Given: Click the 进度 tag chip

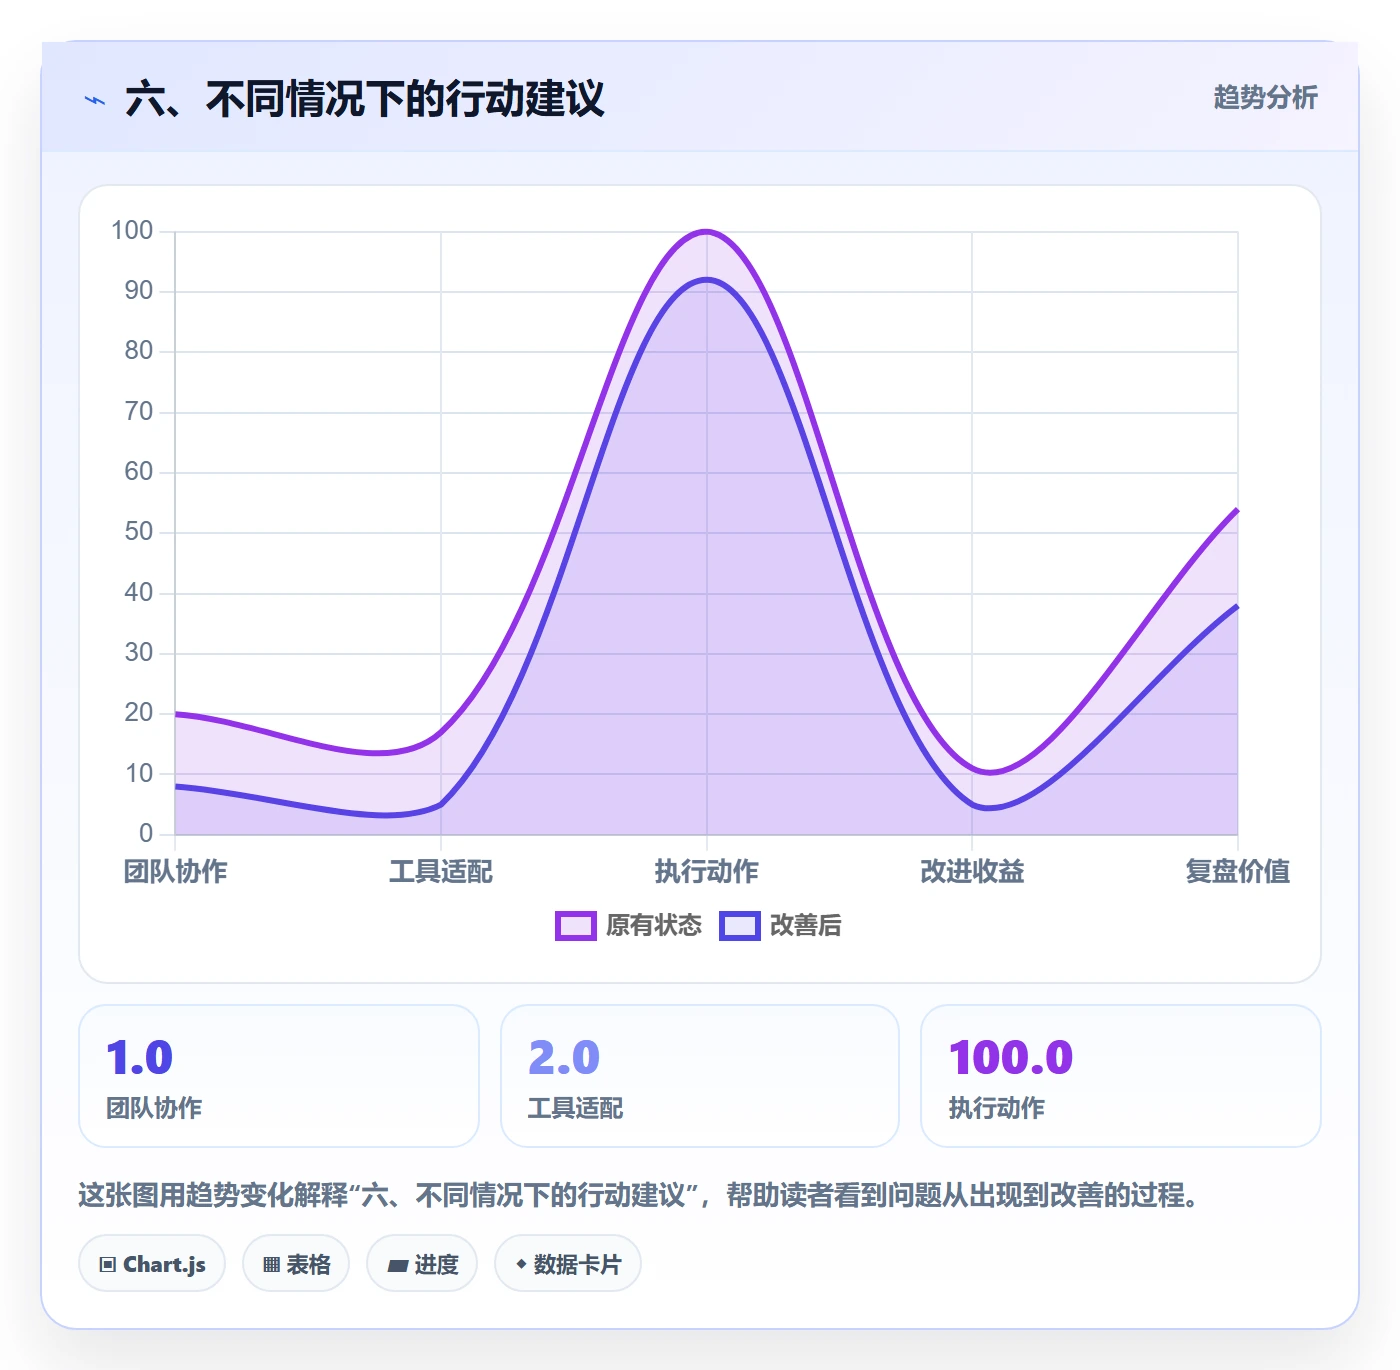Looking at the screenshot, I should coord(422,1264).
